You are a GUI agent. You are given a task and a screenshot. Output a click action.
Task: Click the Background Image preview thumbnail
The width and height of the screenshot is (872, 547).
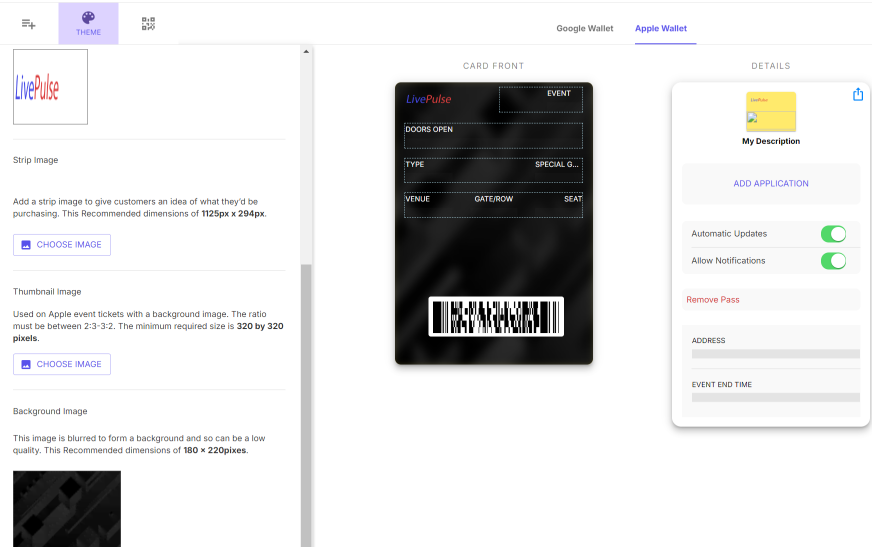pos(67,509)
